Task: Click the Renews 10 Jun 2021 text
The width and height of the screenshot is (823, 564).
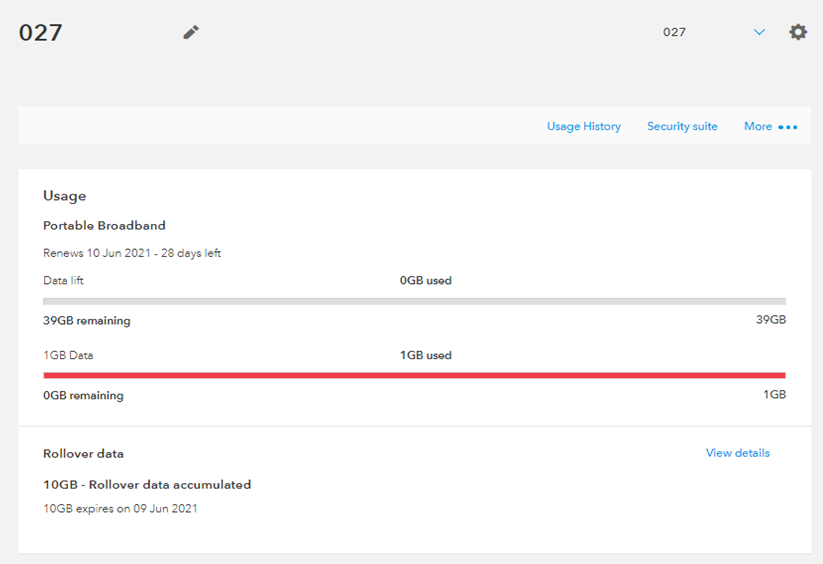Action: (131, 253)
